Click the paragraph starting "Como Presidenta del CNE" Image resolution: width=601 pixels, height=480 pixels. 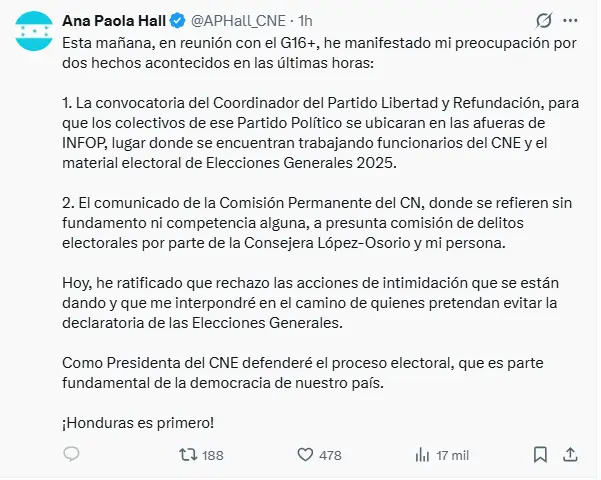point(300,371)
